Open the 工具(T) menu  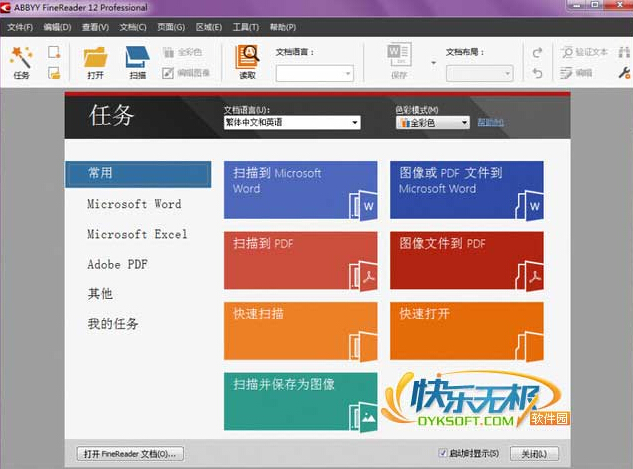click(246, 26)
